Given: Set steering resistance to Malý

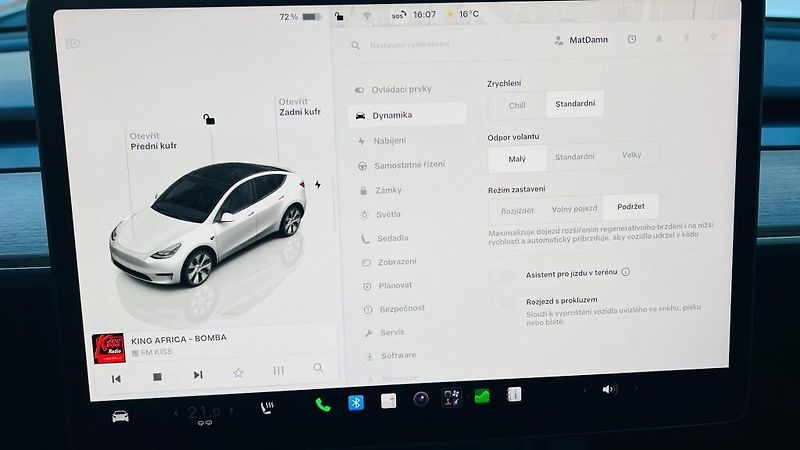Looking at the screenshot, I should [517, 159].
